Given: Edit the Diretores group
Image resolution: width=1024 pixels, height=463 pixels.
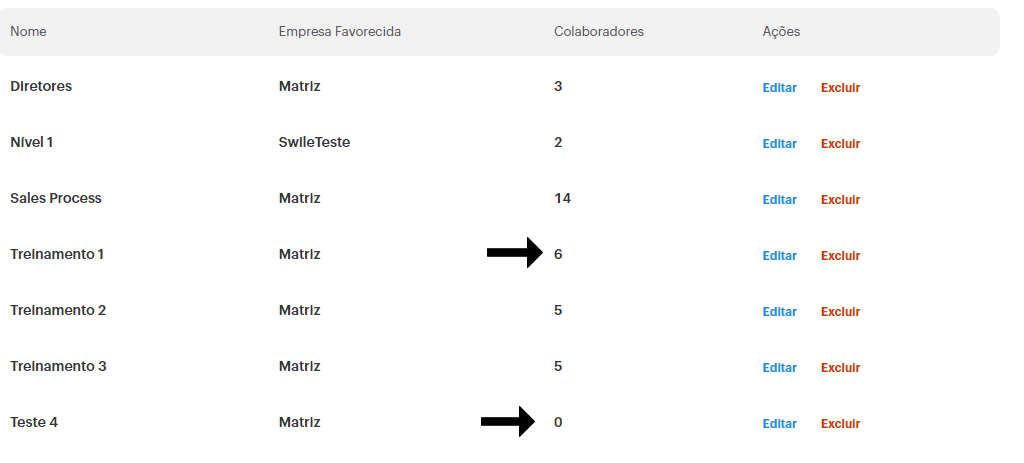Looking at the screenshot, I should (x=779, y=88).
